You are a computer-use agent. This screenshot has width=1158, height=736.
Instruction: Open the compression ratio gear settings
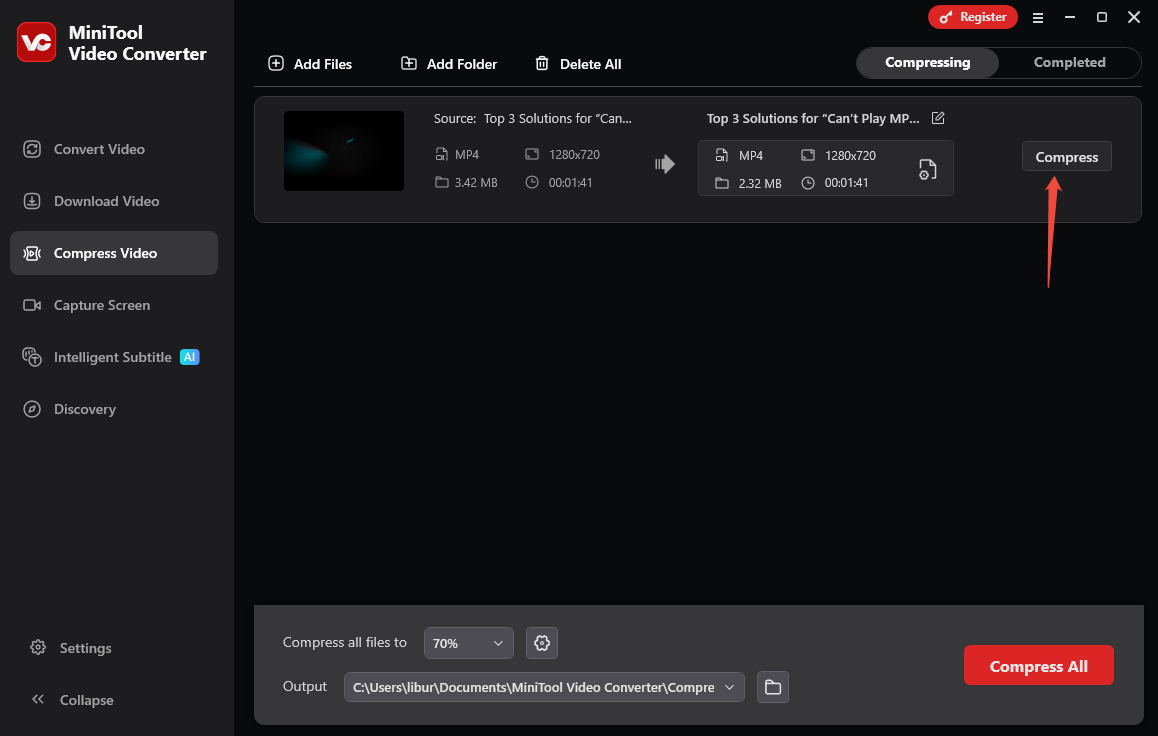542,642
